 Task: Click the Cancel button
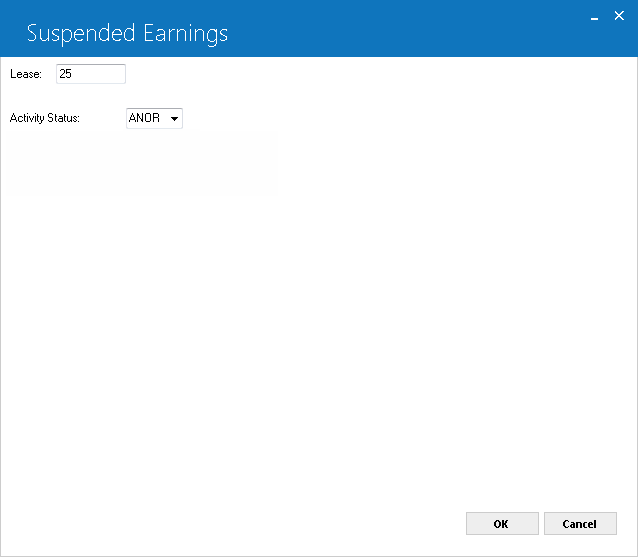(x=580, y=524)
